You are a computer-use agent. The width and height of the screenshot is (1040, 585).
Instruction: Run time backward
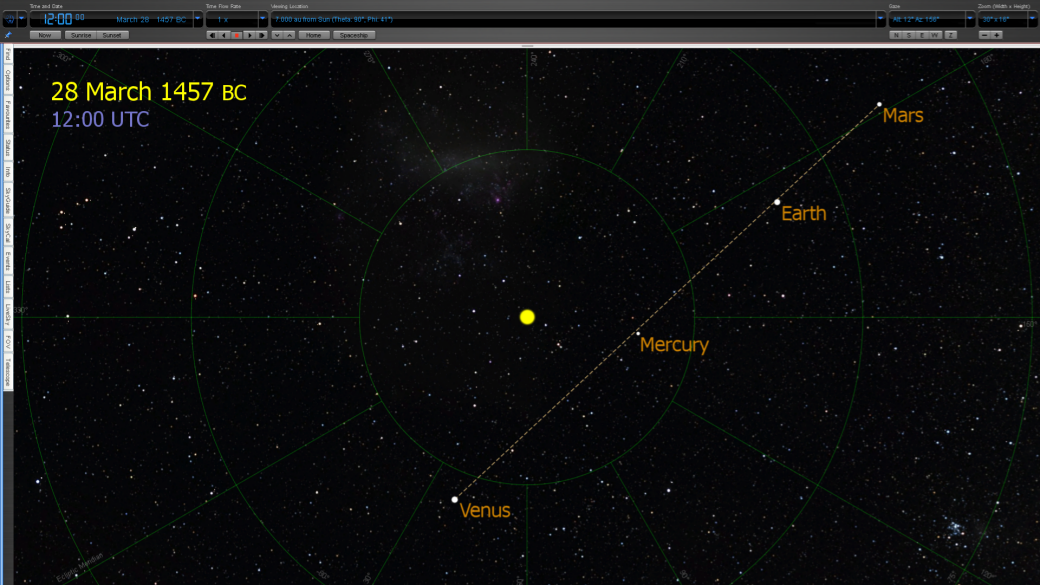[224, 35]
